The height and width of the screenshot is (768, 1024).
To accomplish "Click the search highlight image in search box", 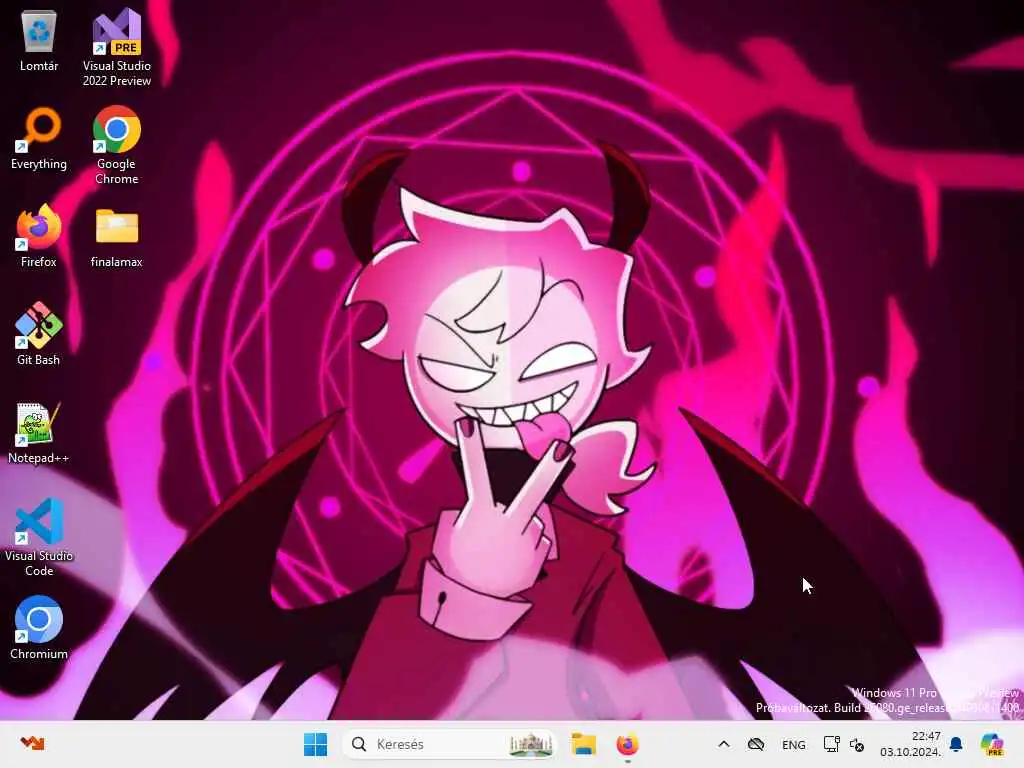I will point(531,744).
